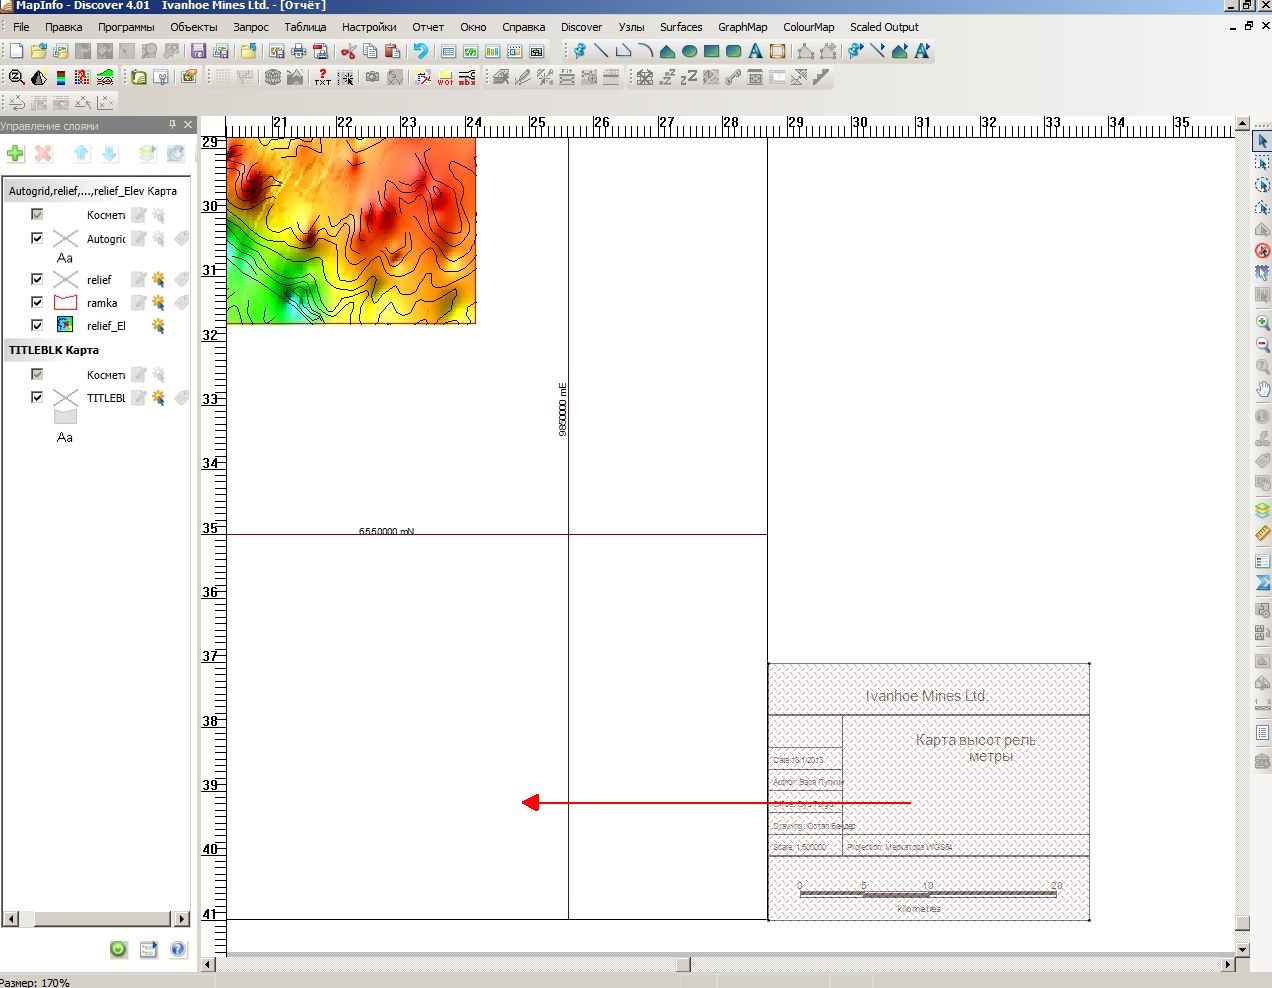Screen dimensions: 1272x988
Task: Toggle visibility of the ramka layer
Action: point(37,302)
